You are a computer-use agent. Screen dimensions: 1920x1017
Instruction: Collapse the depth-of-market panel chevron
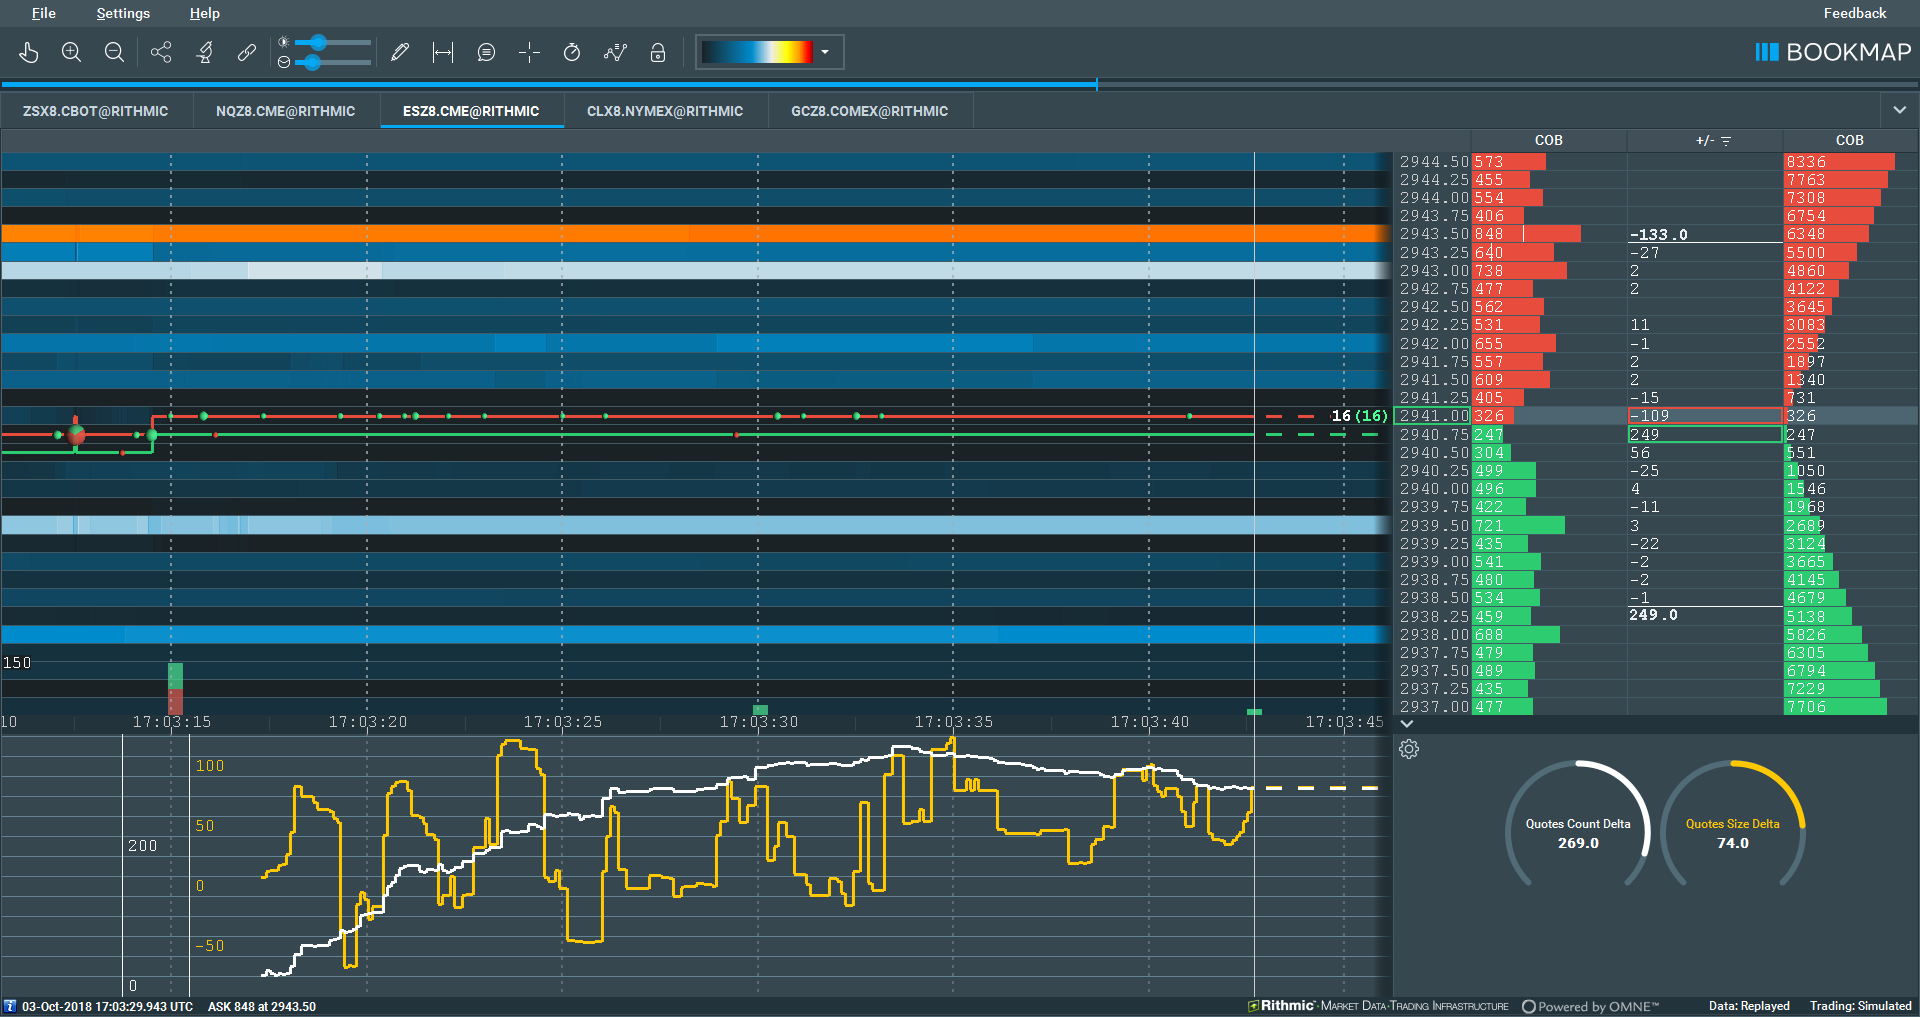pyautogui.click(x=1407, y=722)
